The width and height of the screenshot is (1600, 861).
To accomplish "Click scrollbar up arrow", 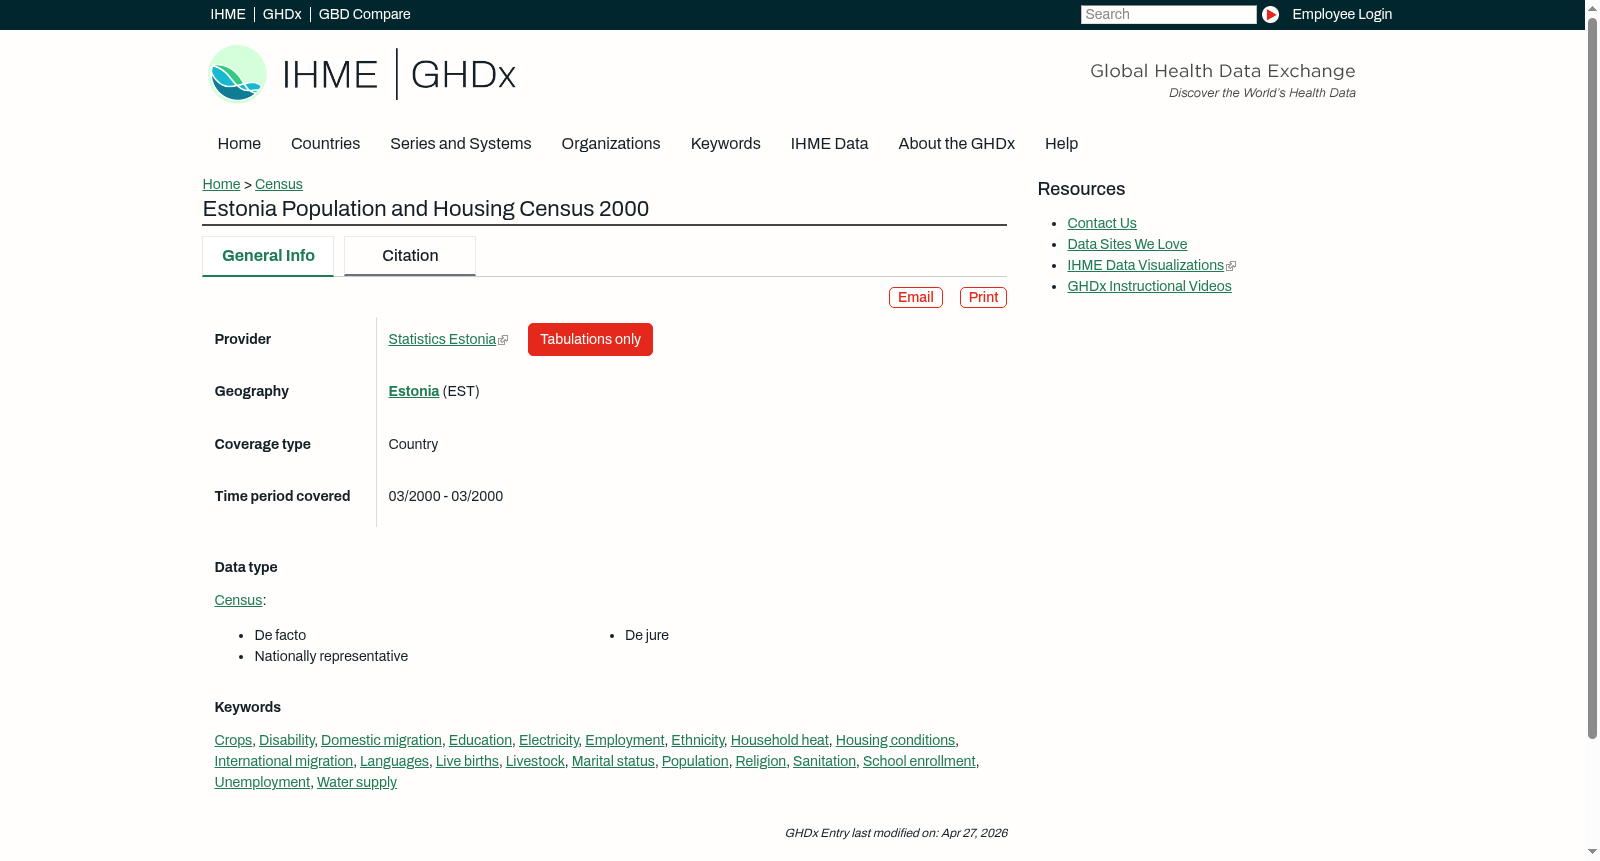I will (x=1592, y=7).
